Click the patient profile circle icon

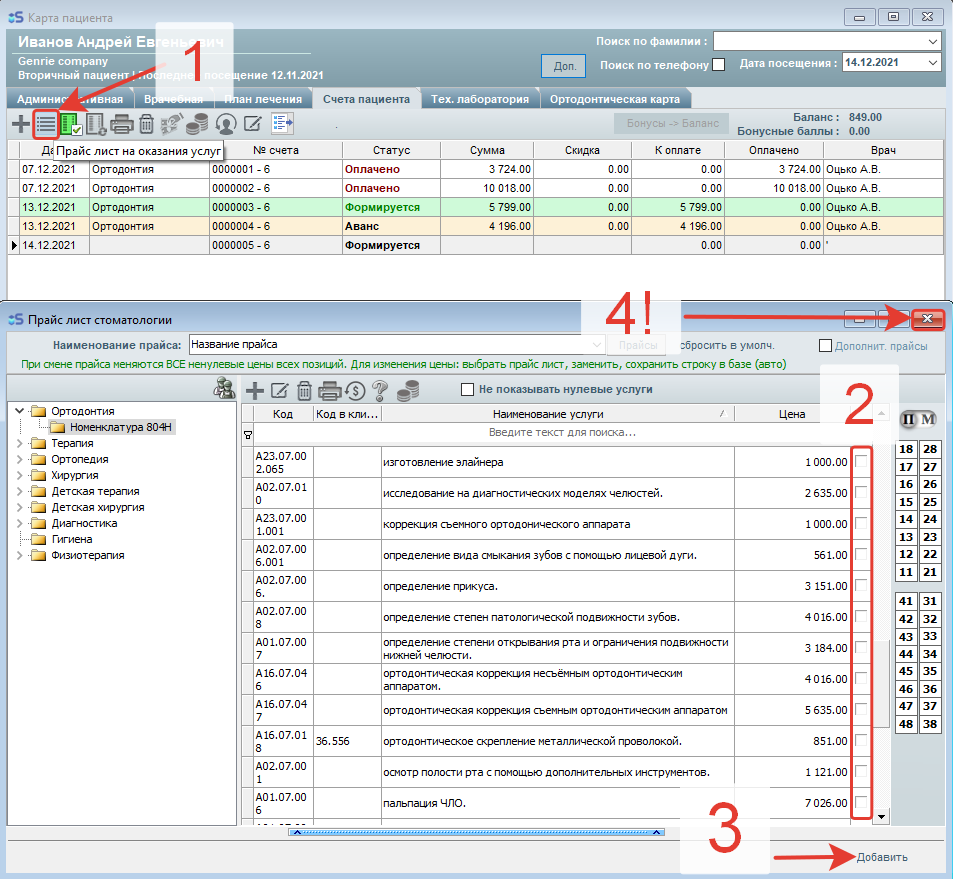click(x=225, y=124)
